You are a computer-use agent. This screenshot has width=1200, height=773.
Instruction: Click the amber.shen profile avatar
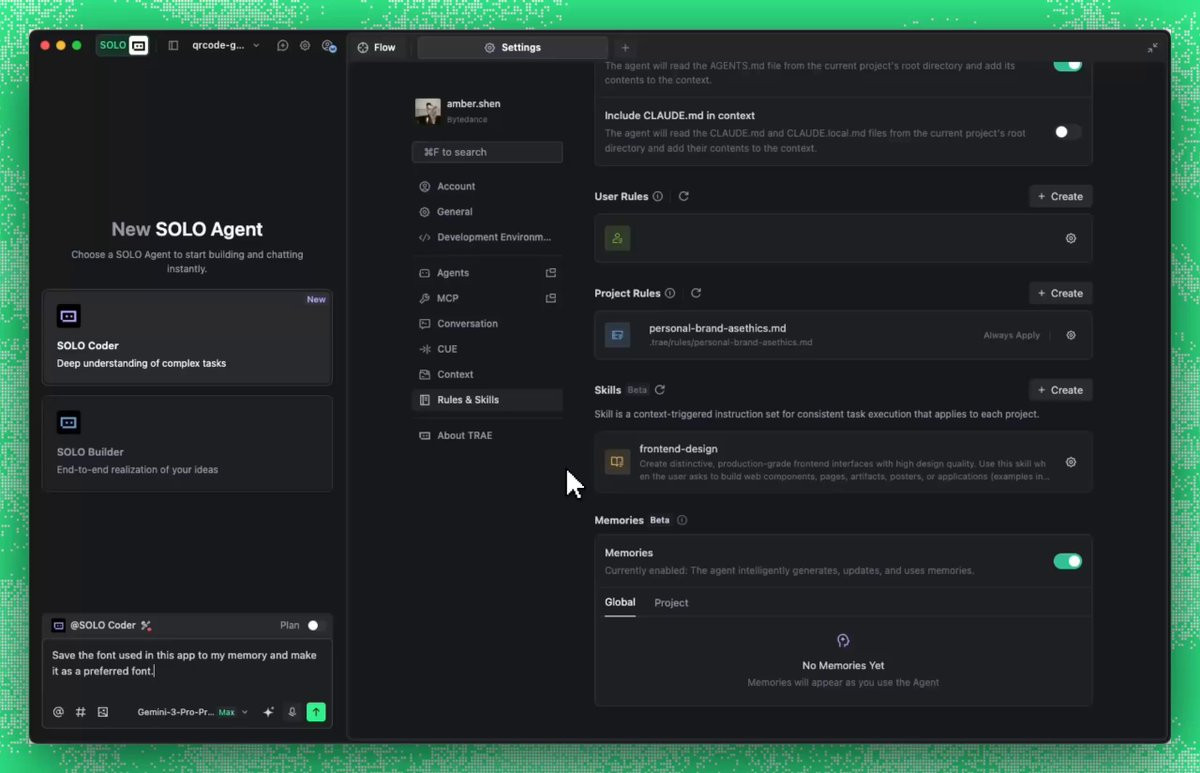(428, 111)
